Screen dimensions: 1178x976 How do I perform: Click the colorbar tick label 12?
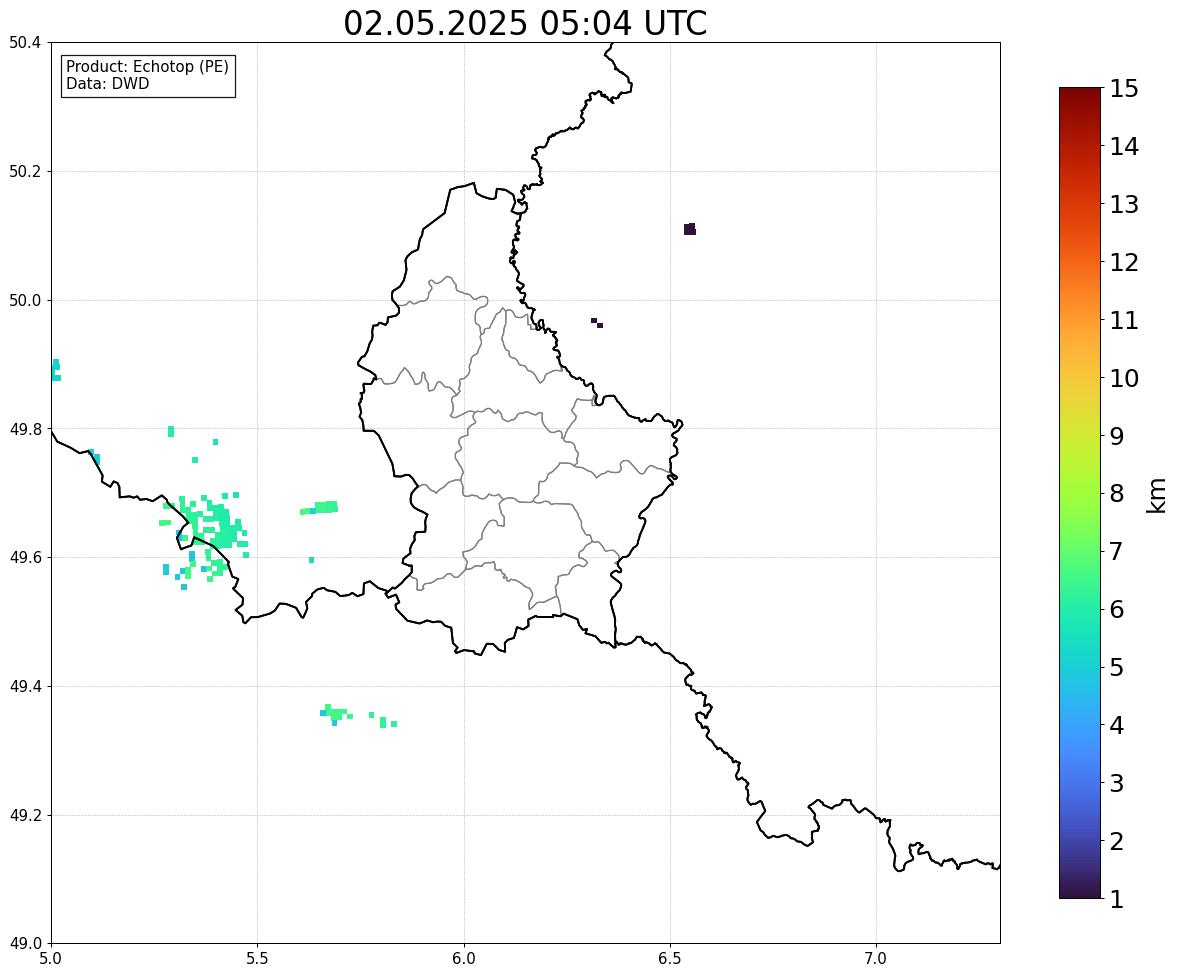click(1124, 262)
